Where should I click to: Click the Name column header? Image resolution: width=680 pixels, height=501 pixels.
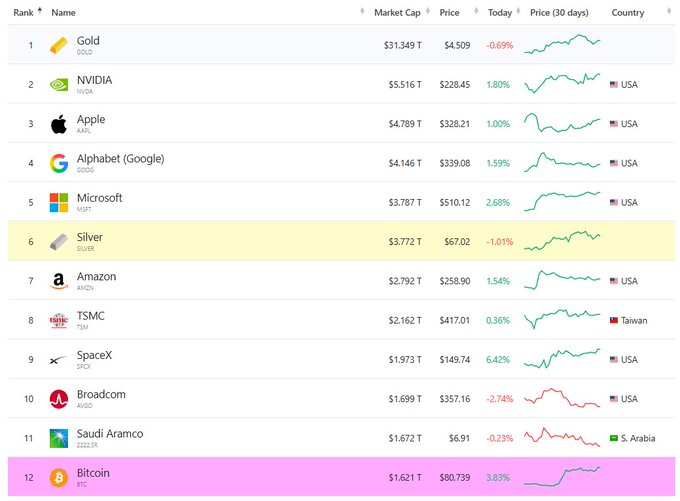[x=63, y=13]
